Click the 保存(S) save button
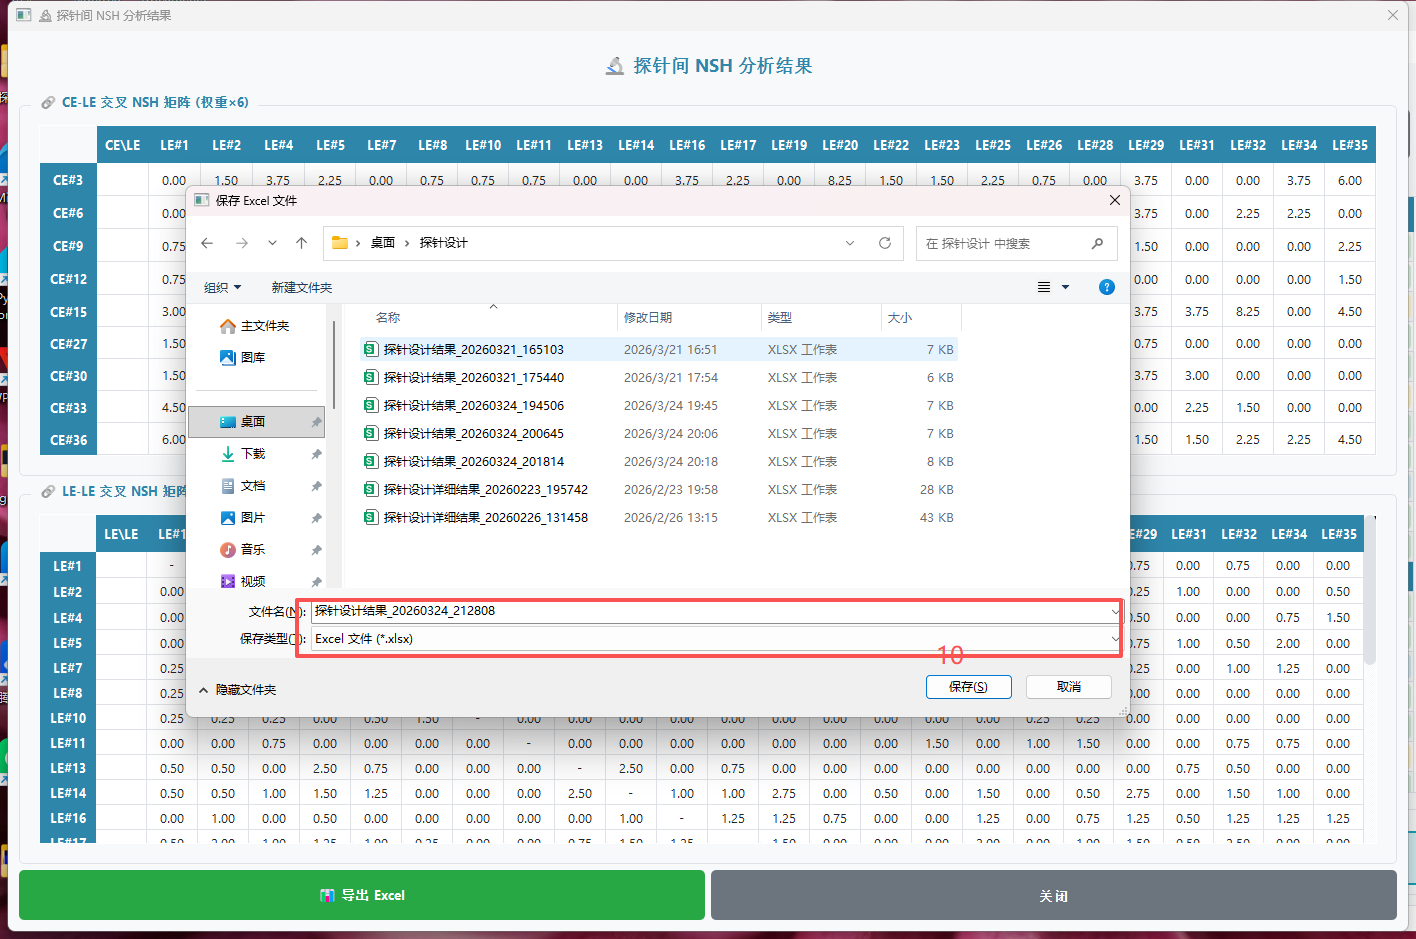The width and height of the screenshot is (1416, 939). [968, 687]
